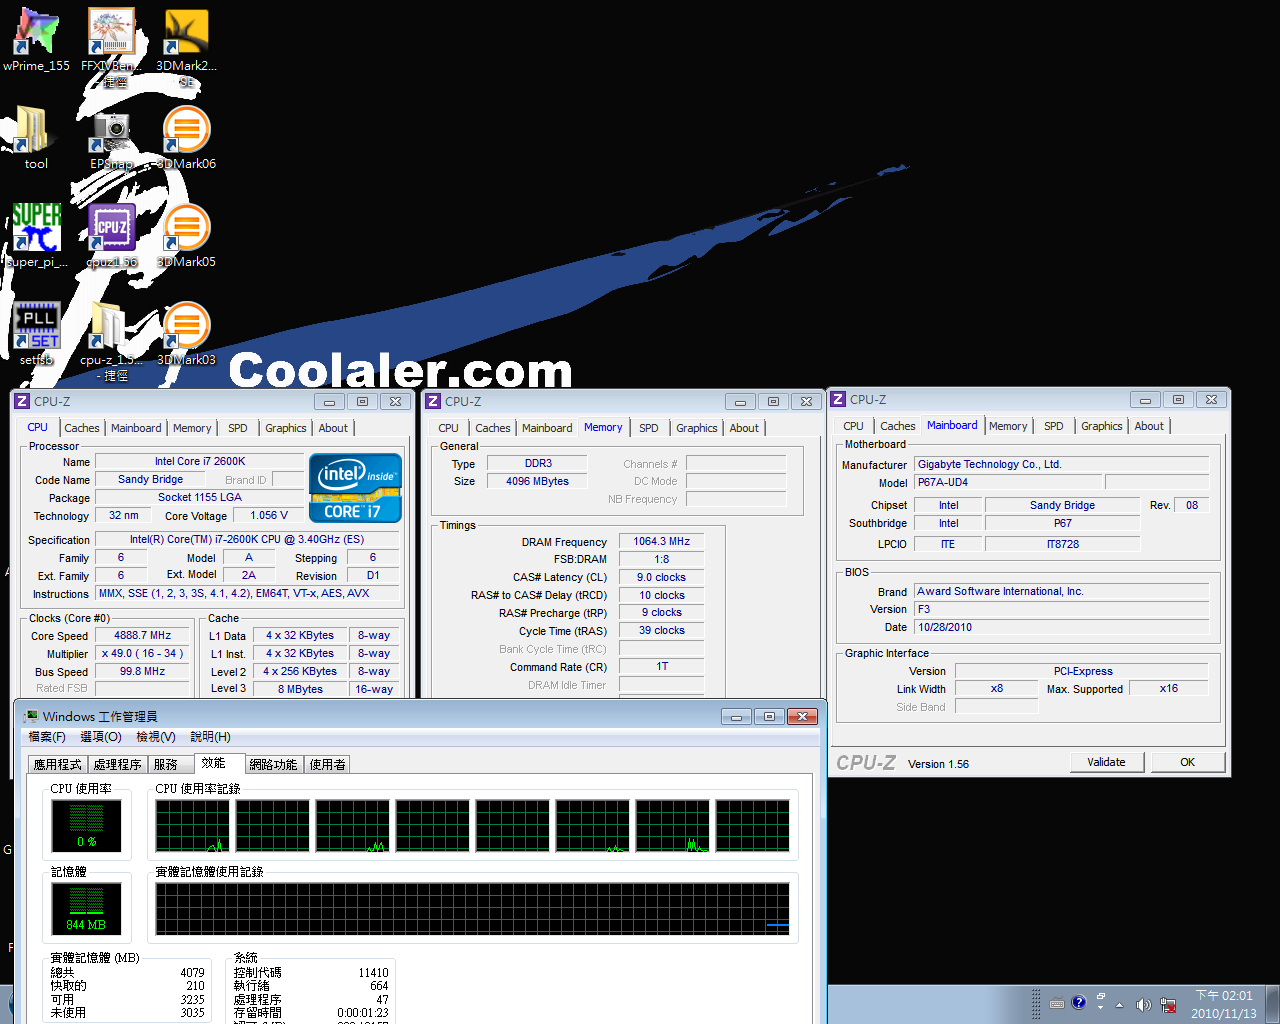Open the 檢視(V) menu in Task Manager
Image resolution: width=1280 pixels, height=1024 pixels.
[156, 737]
